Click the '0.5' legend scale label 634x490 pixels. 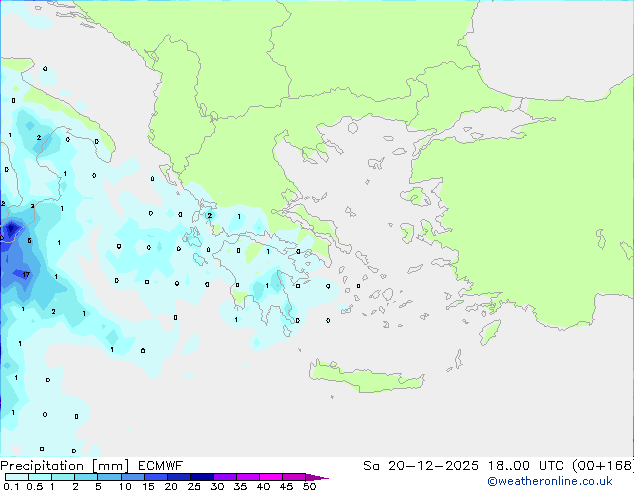coord(34,486)
